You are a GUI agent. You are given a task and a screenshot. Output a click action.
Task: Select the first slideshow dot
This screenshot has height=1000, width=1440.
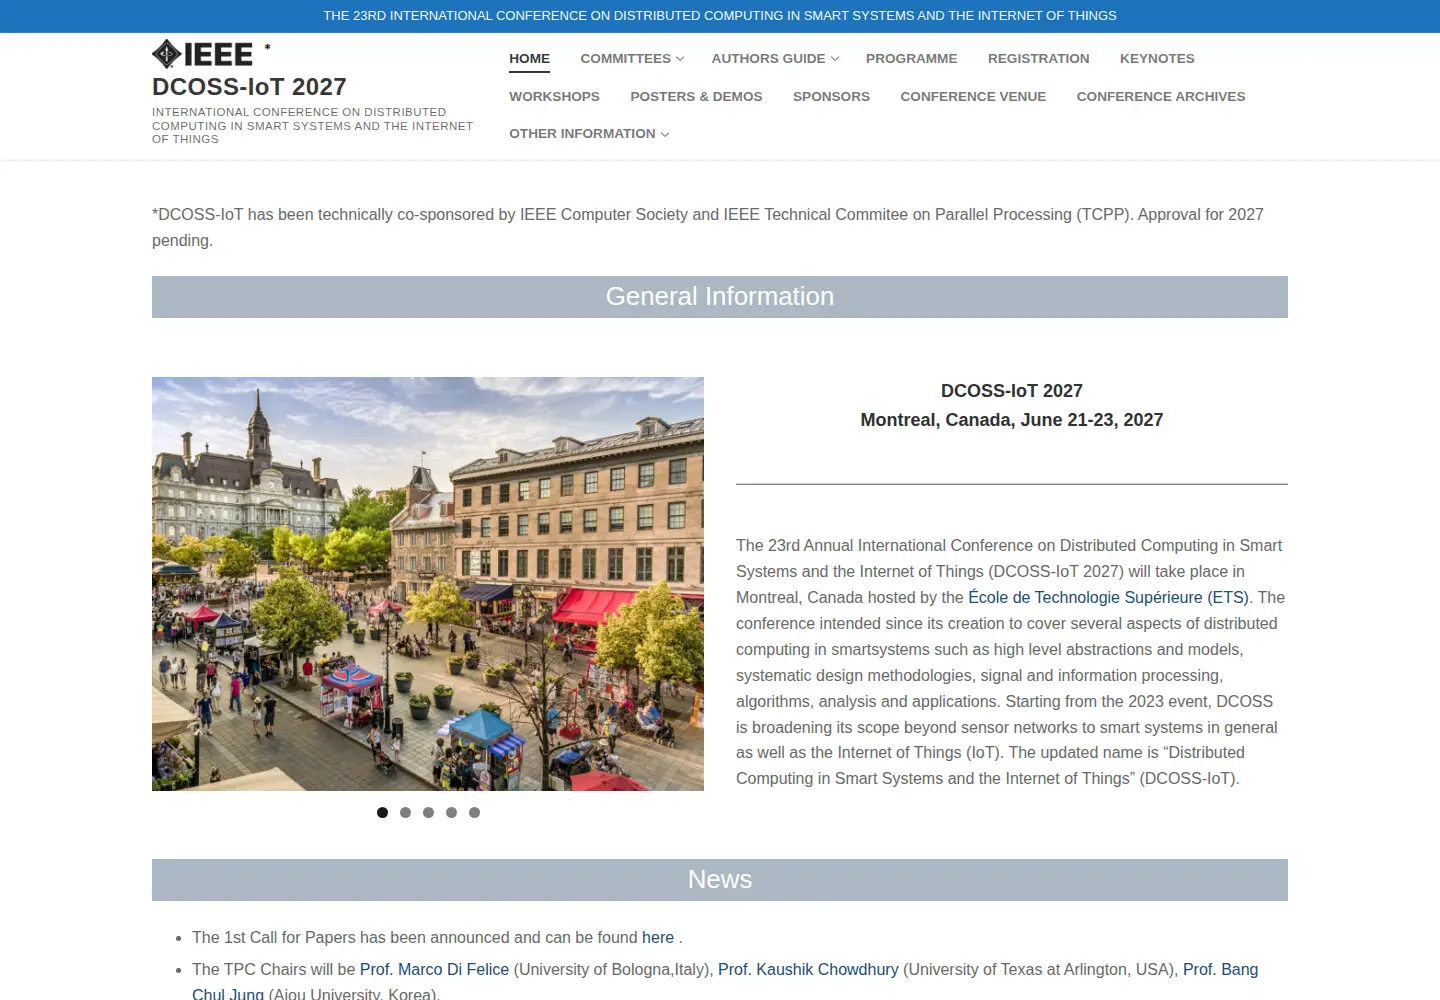(382, 812)
